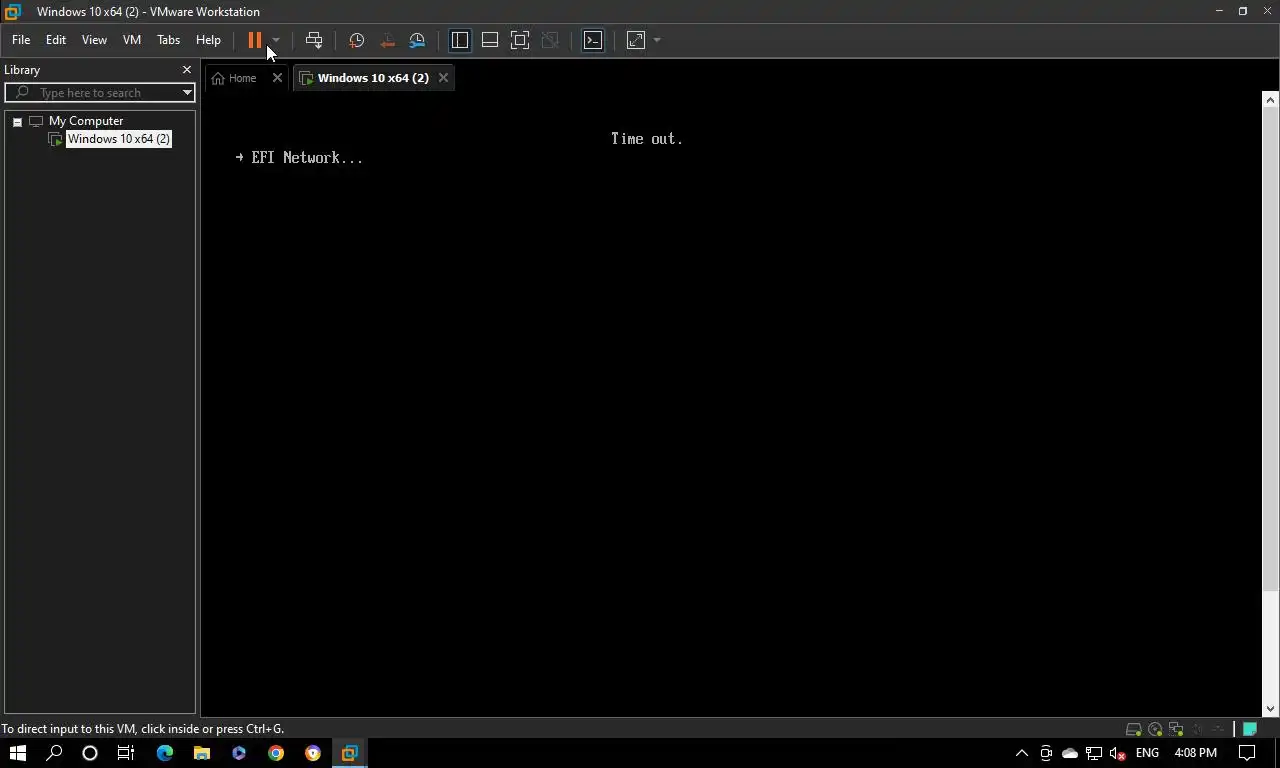Open the File menu
This screenshot has width=1280, height=768.
click(21, 40)
